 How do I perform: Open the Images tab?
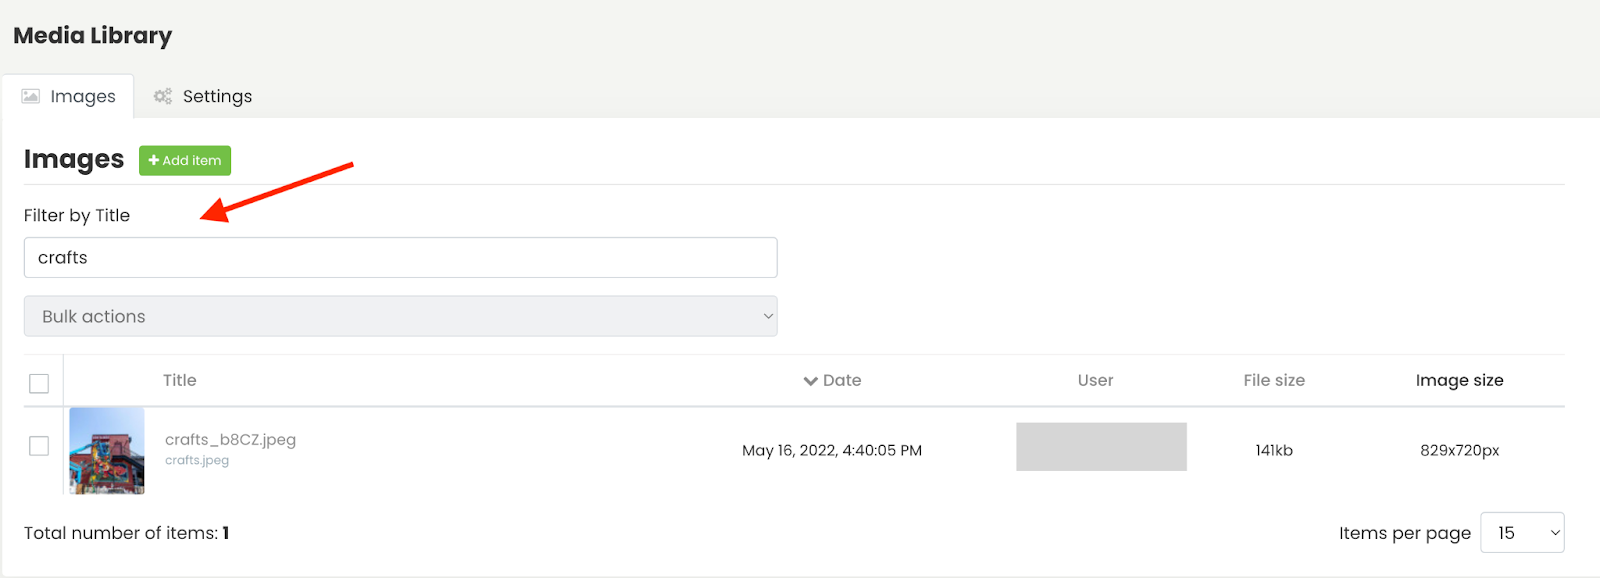coord(68,96)
